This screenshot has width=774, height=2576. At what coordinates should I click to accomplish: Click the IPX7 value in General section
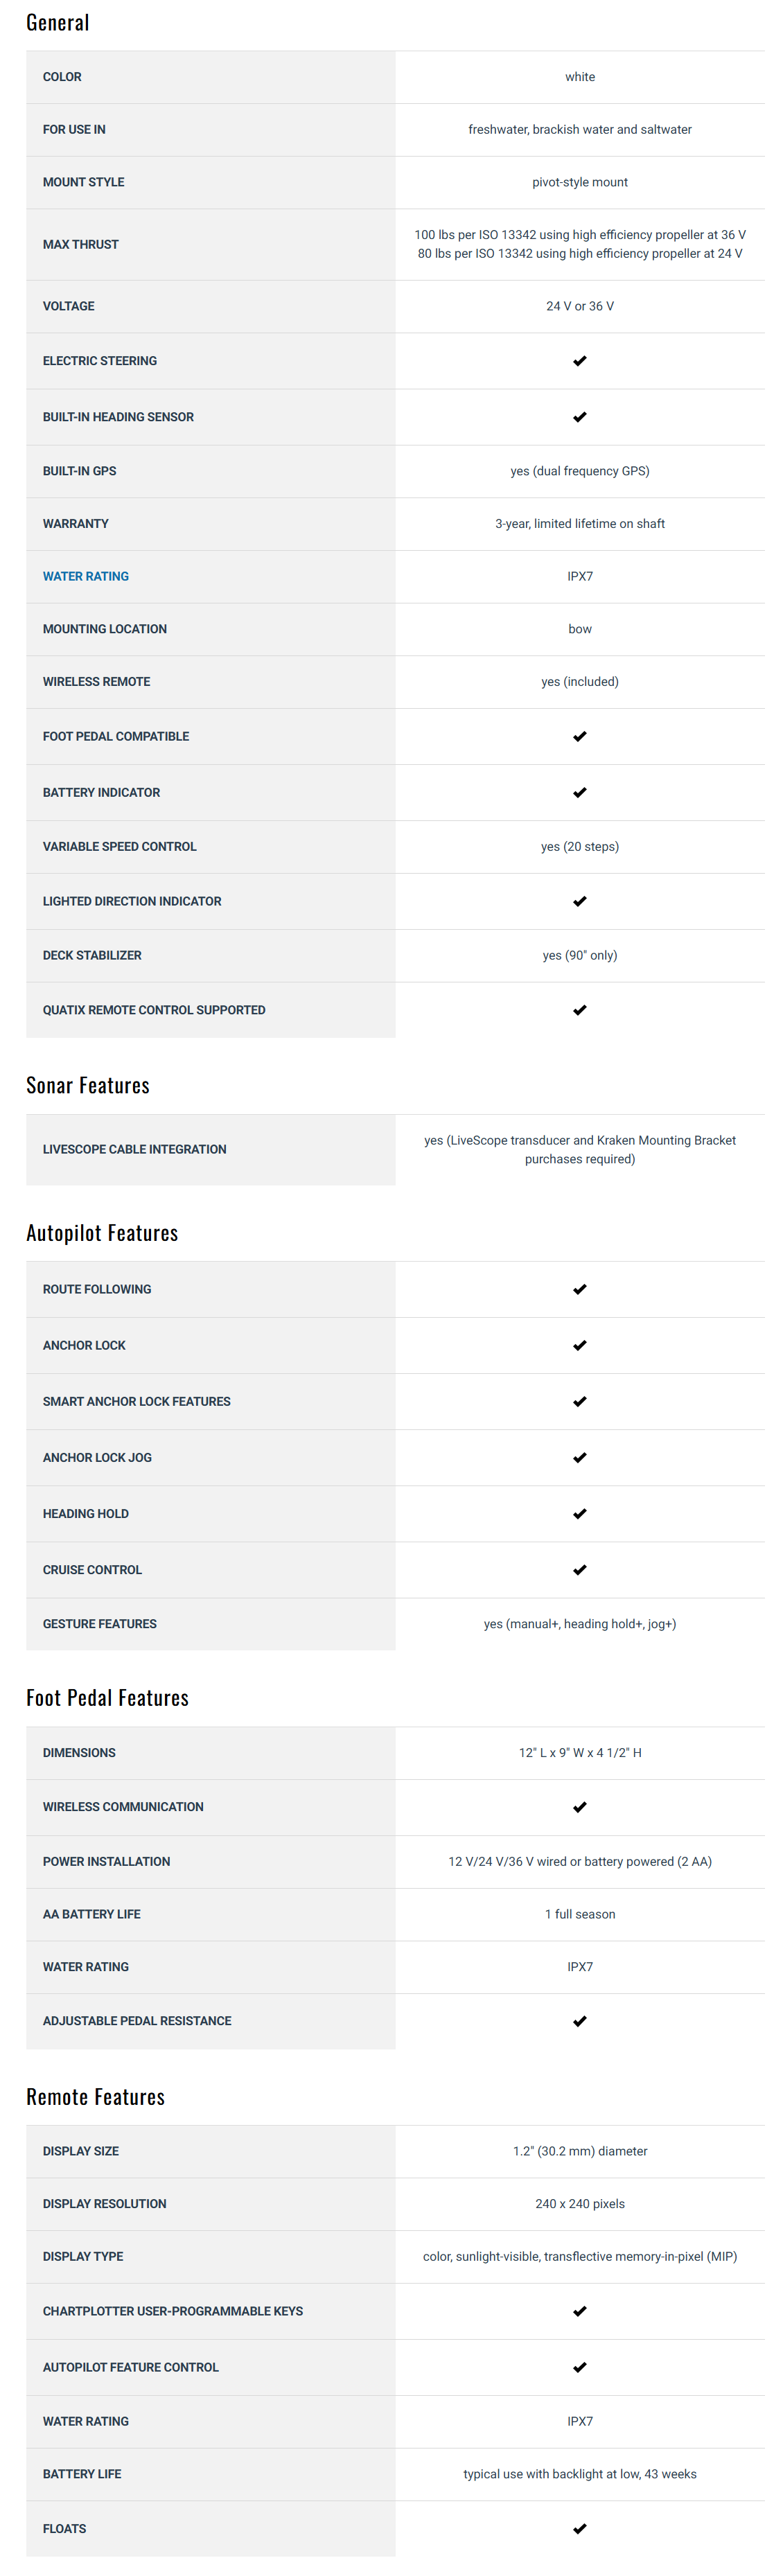(x=580, y=576)
